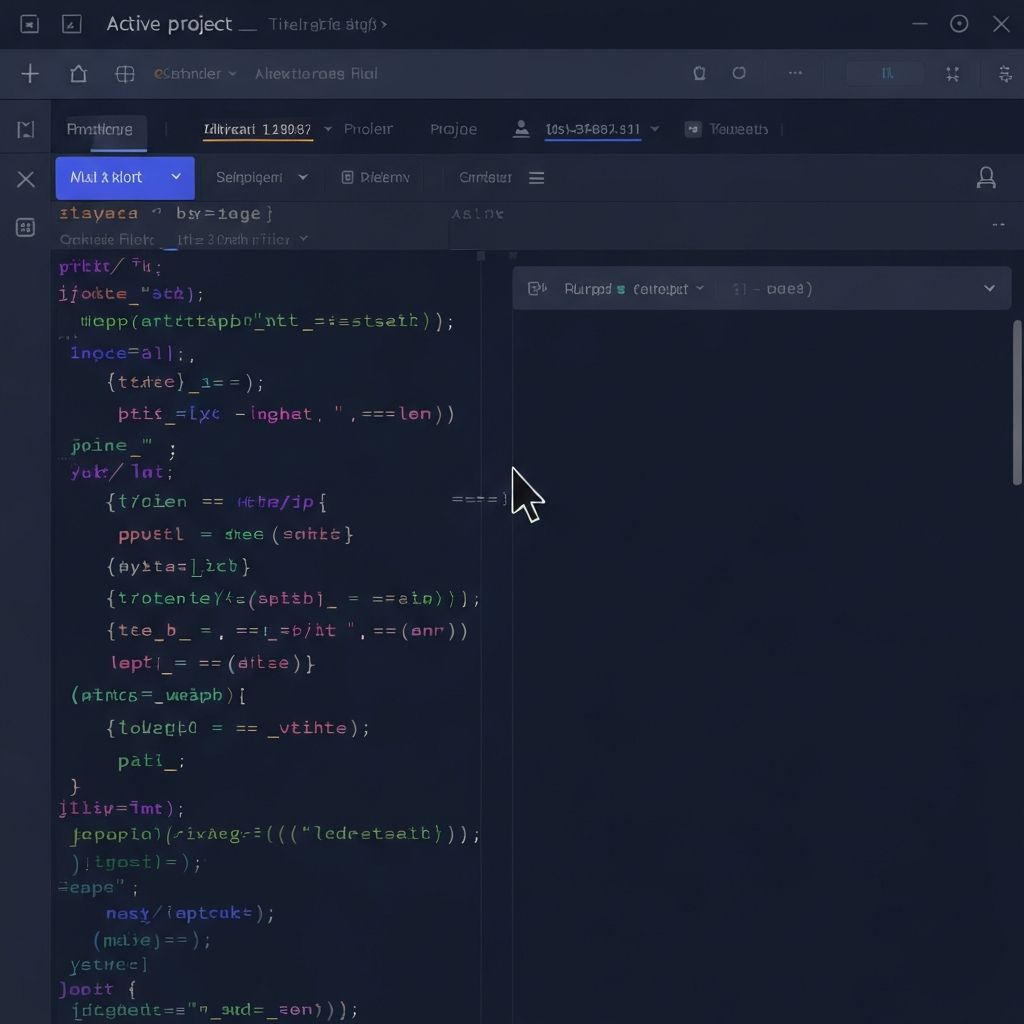Select the Proleir tab
The width and height of the screenshot is (1024, 1024).
click(x=368, y=129)
